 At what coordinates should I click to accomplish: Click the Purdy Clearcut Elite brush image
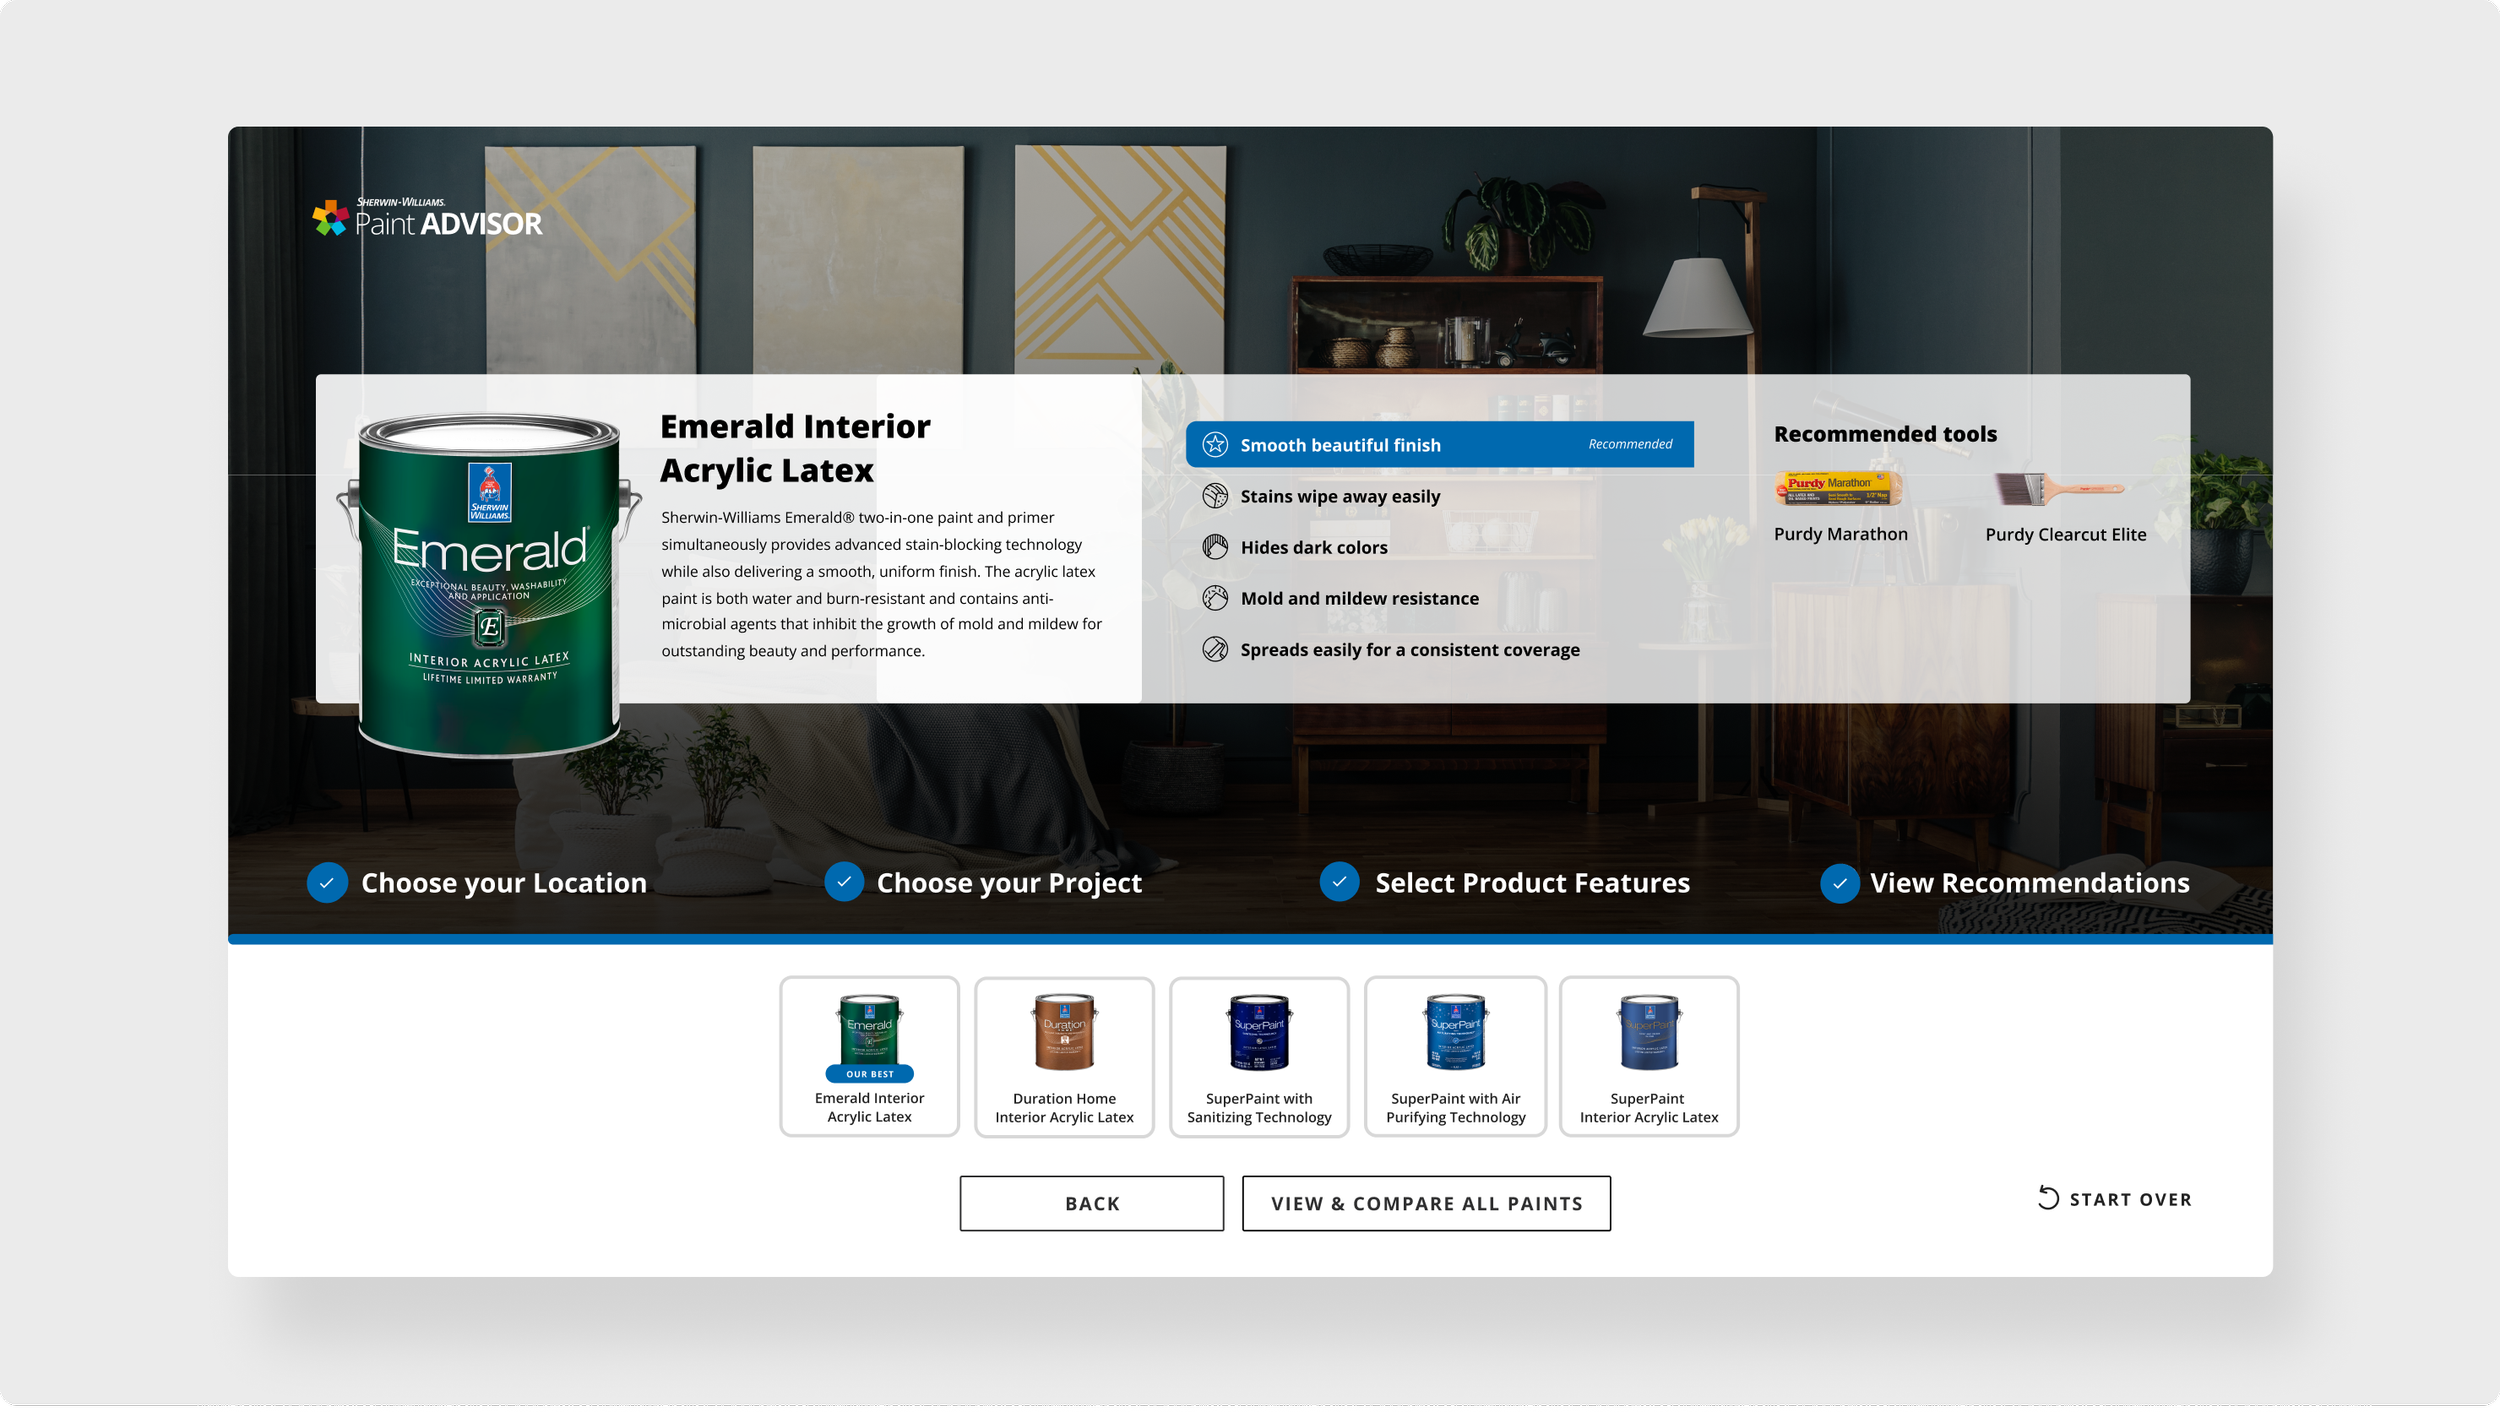coord(2058,489)
